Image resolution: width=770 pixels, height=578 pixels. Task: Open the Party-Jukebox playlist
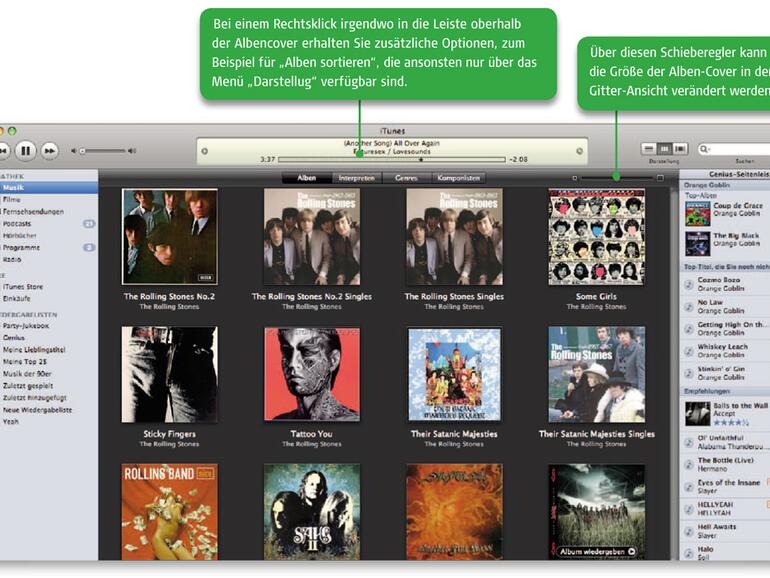49,326
